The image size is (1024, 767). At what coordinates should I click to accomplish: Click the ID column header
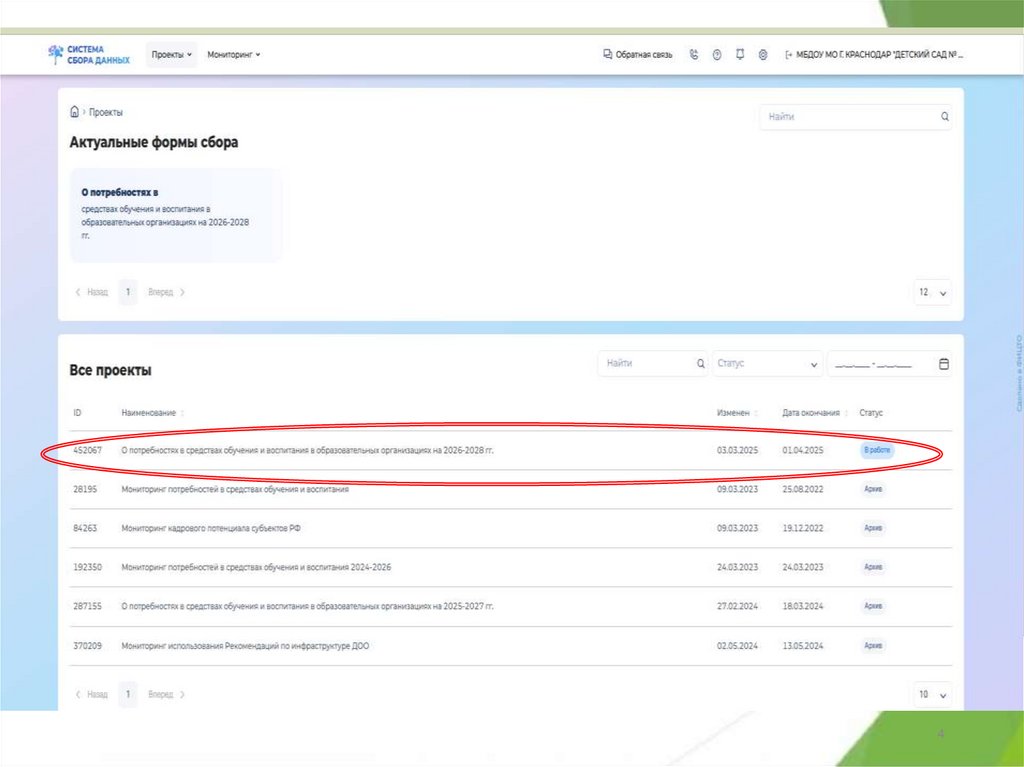[77, 413]
